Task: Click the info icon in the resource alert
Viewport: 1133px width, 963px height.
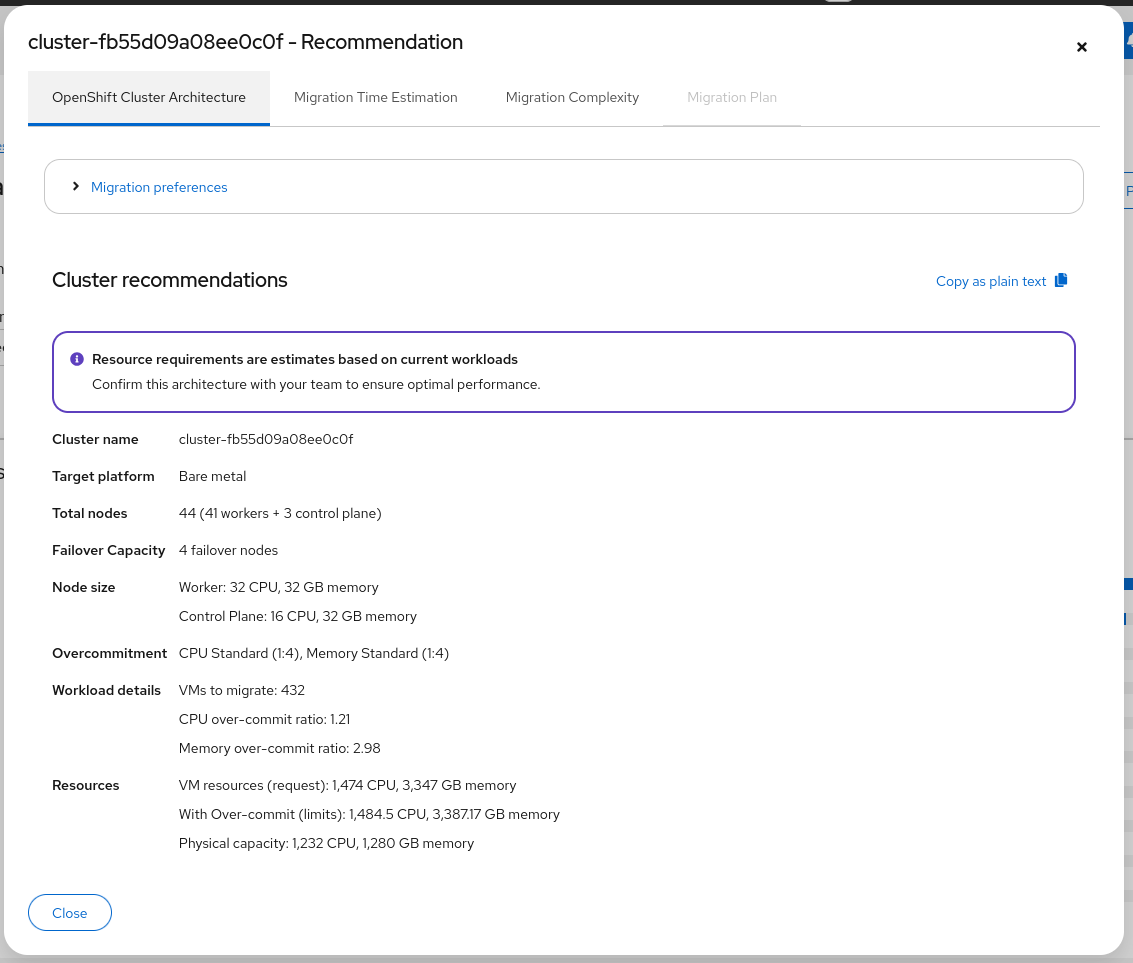Action: coord(77,359)
